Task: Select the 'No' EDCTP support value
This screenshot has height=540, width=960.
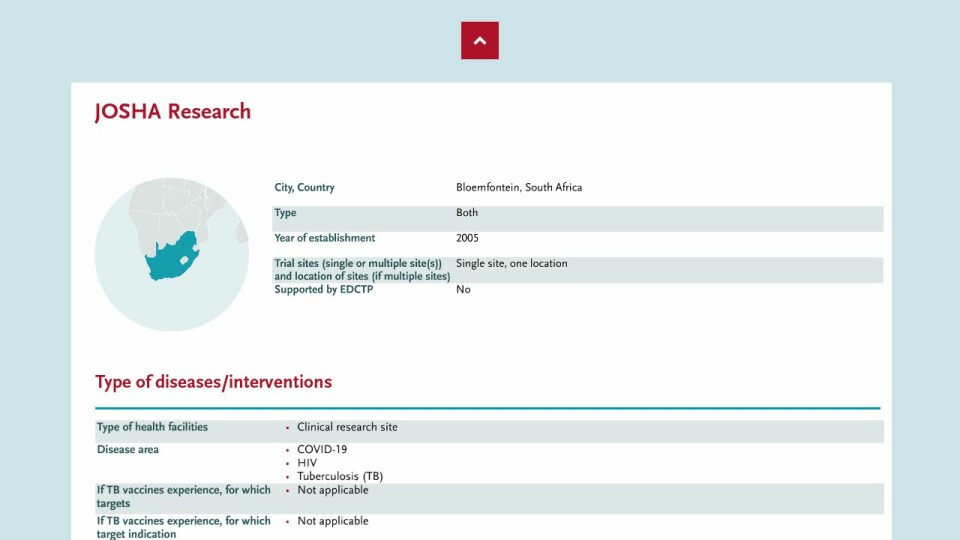Action: click(463, 290)
